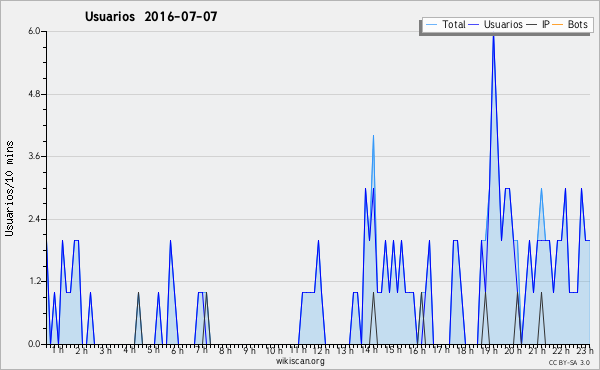600x370 pixels.
Task: Click the 7 h x-axis label
Action: point(201,350)
